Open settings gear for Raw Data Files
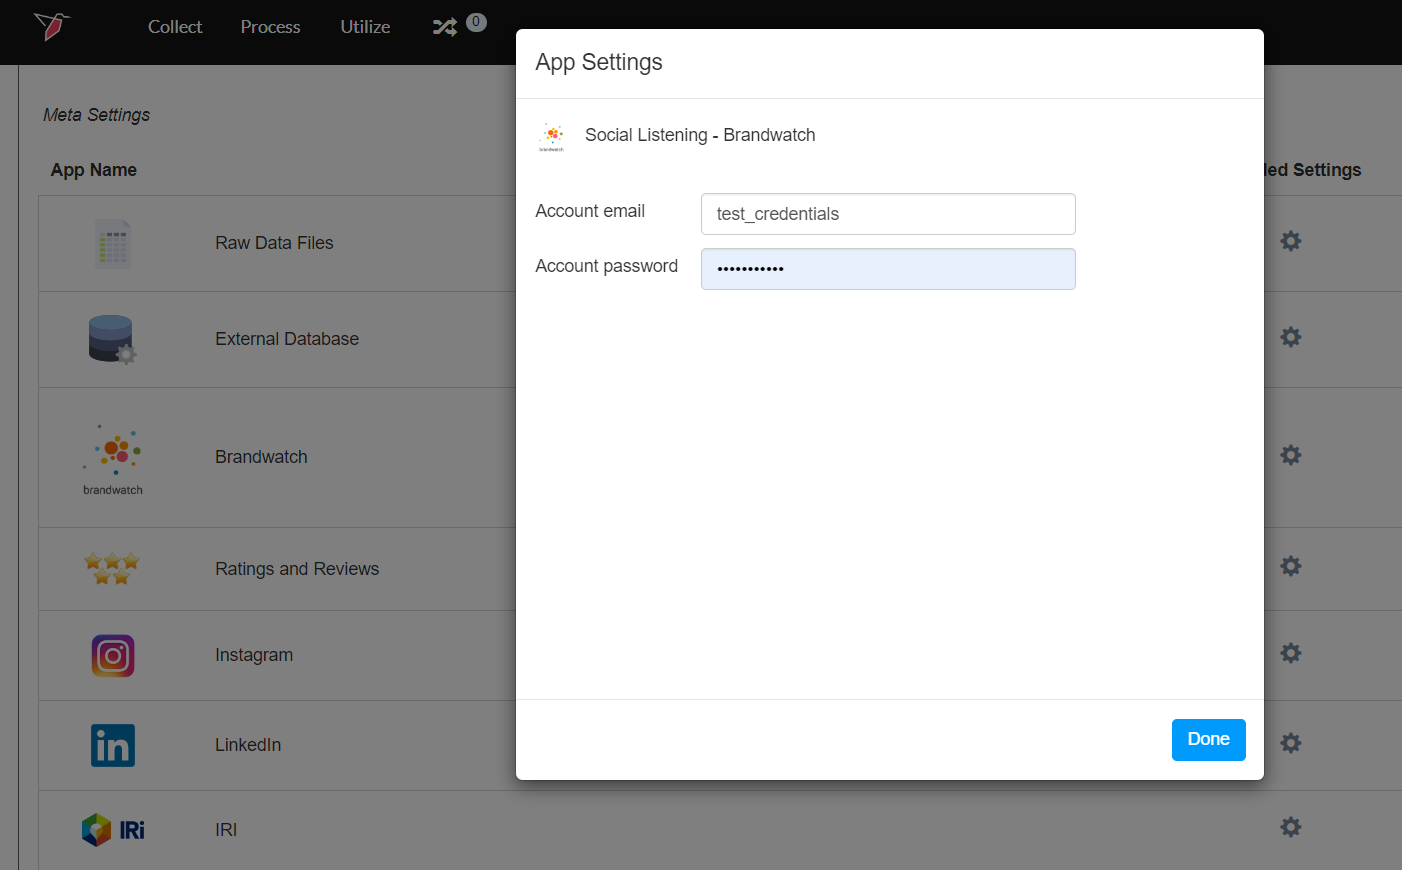1402x870 pixels. 1291,241
